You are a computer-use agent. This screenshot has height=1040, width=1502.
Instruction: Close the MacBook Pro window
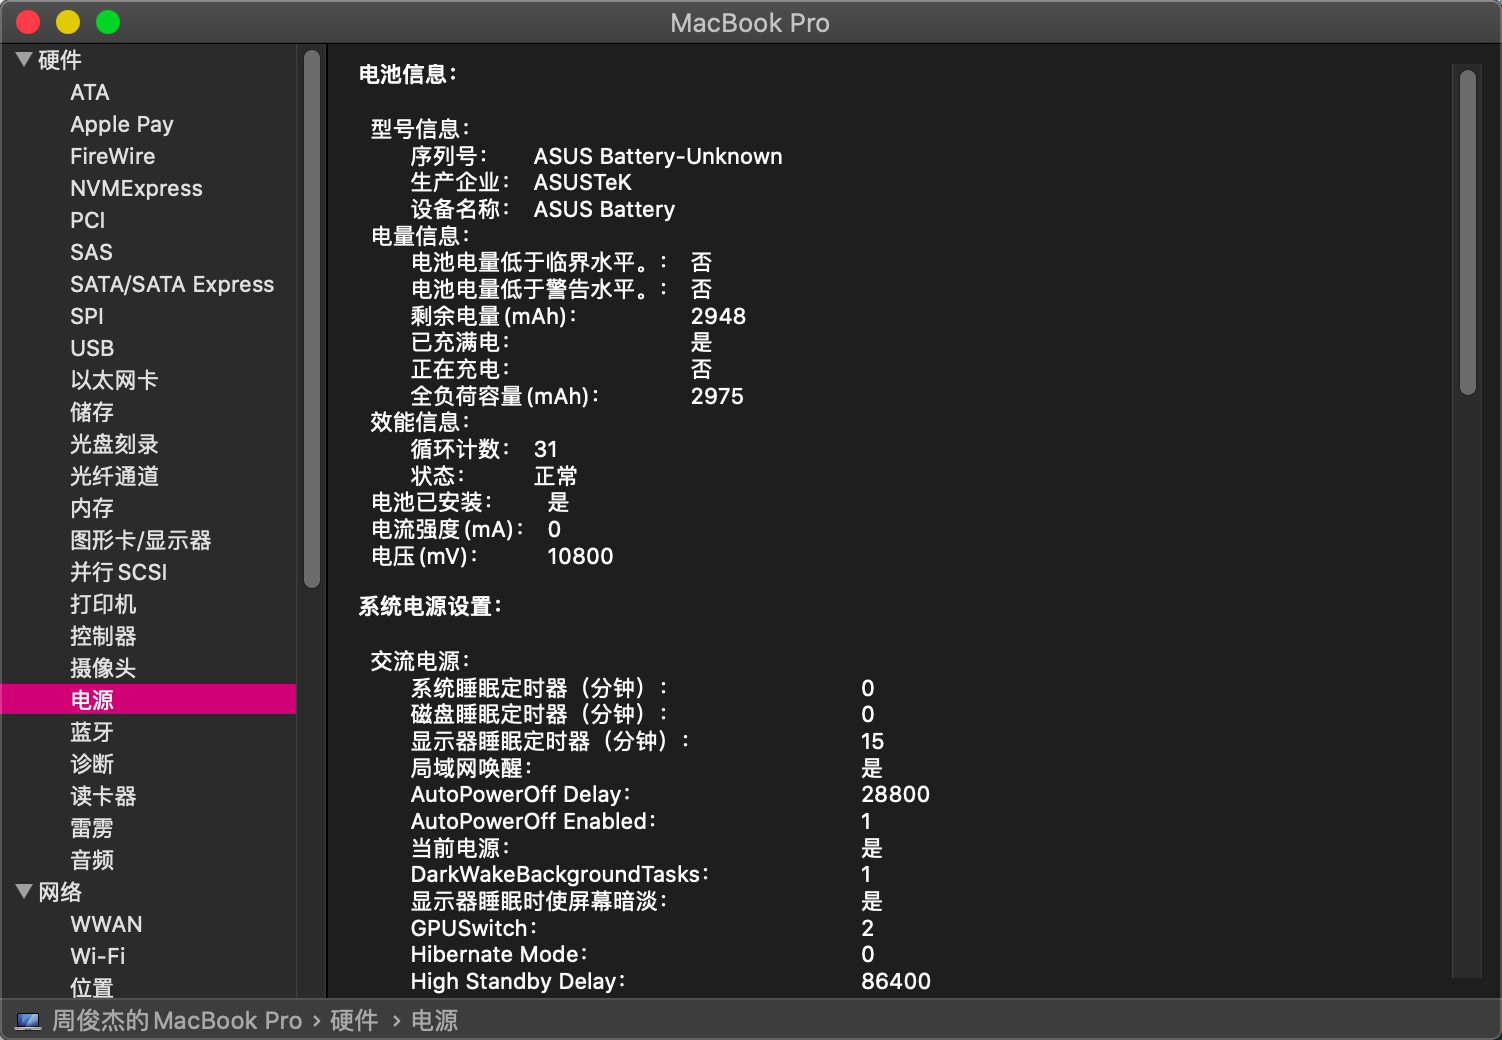[x=28, y=22]
